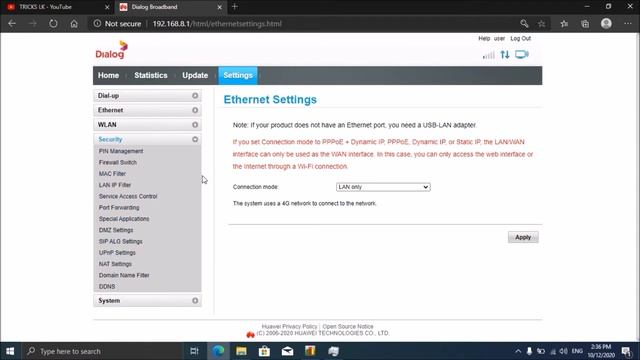Click the Apply button

[523, 237]
